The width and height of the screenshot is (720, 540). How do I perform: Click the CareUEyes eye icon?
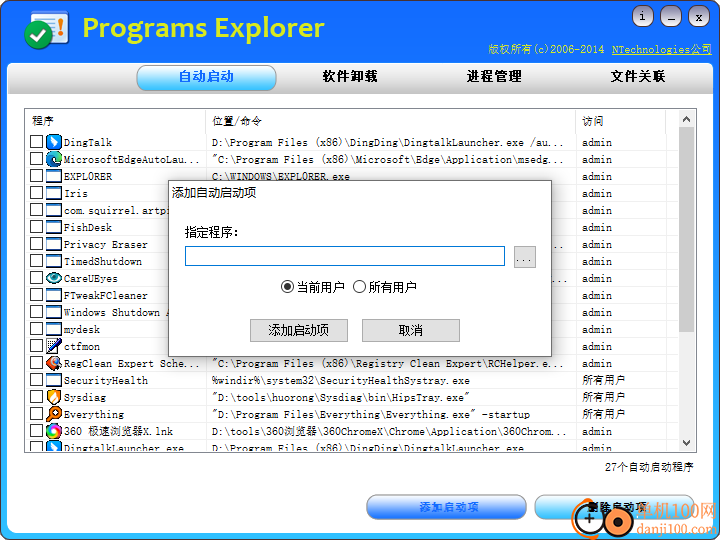[54, 278]
